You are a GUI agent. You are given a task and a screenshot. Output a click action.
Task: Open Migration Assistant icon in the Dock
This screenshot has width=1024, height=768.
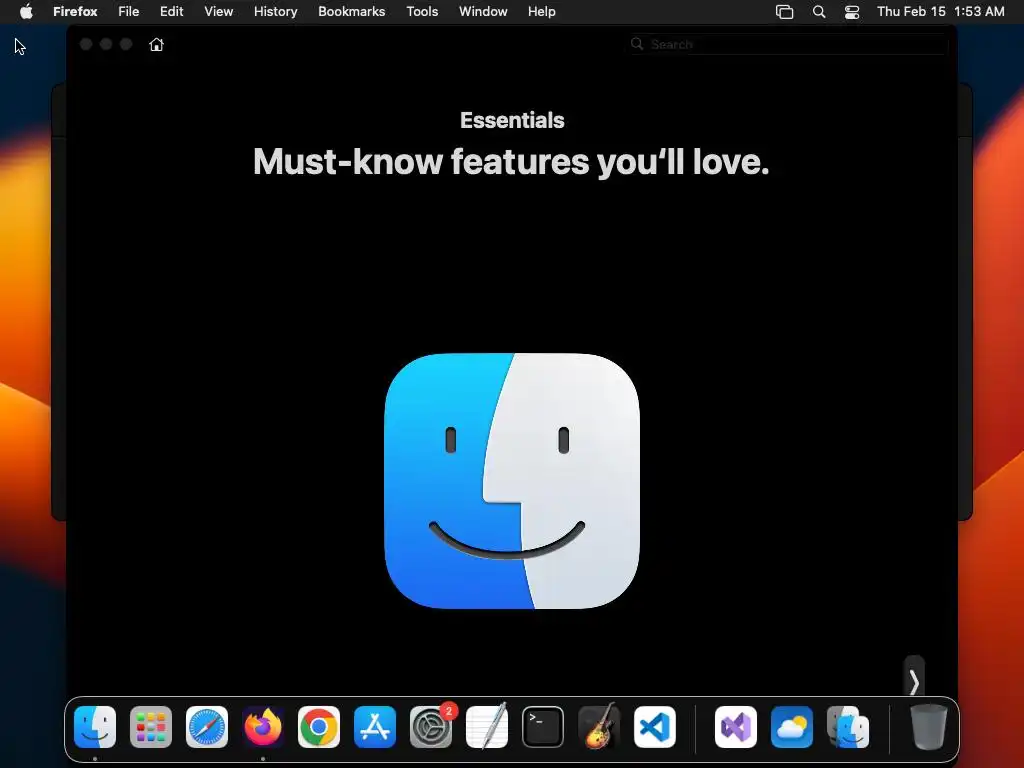pyautogui.click(x=848, y=727)
